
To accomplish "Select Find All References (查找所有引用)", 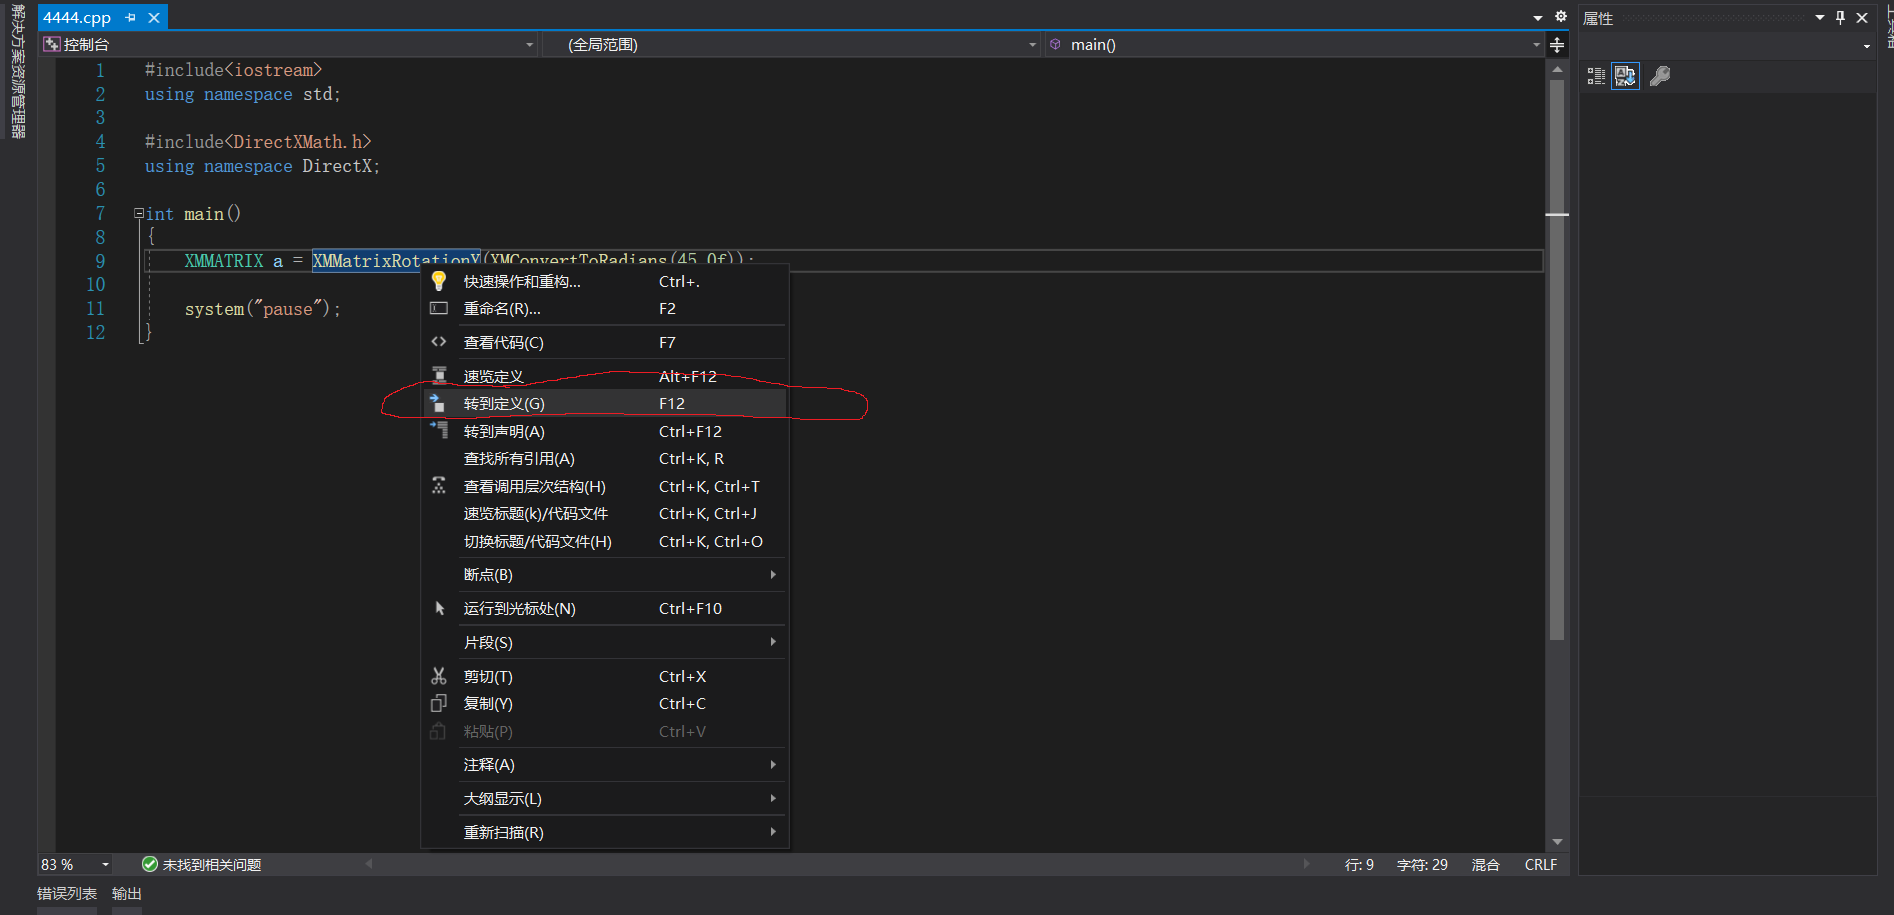I will point(605,459).
